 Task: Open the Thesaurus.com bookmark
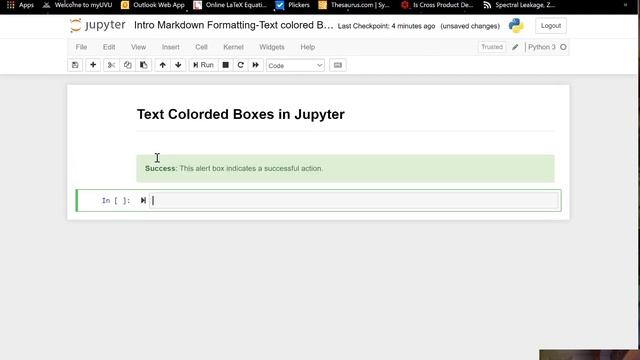click(x=354, y=5)
